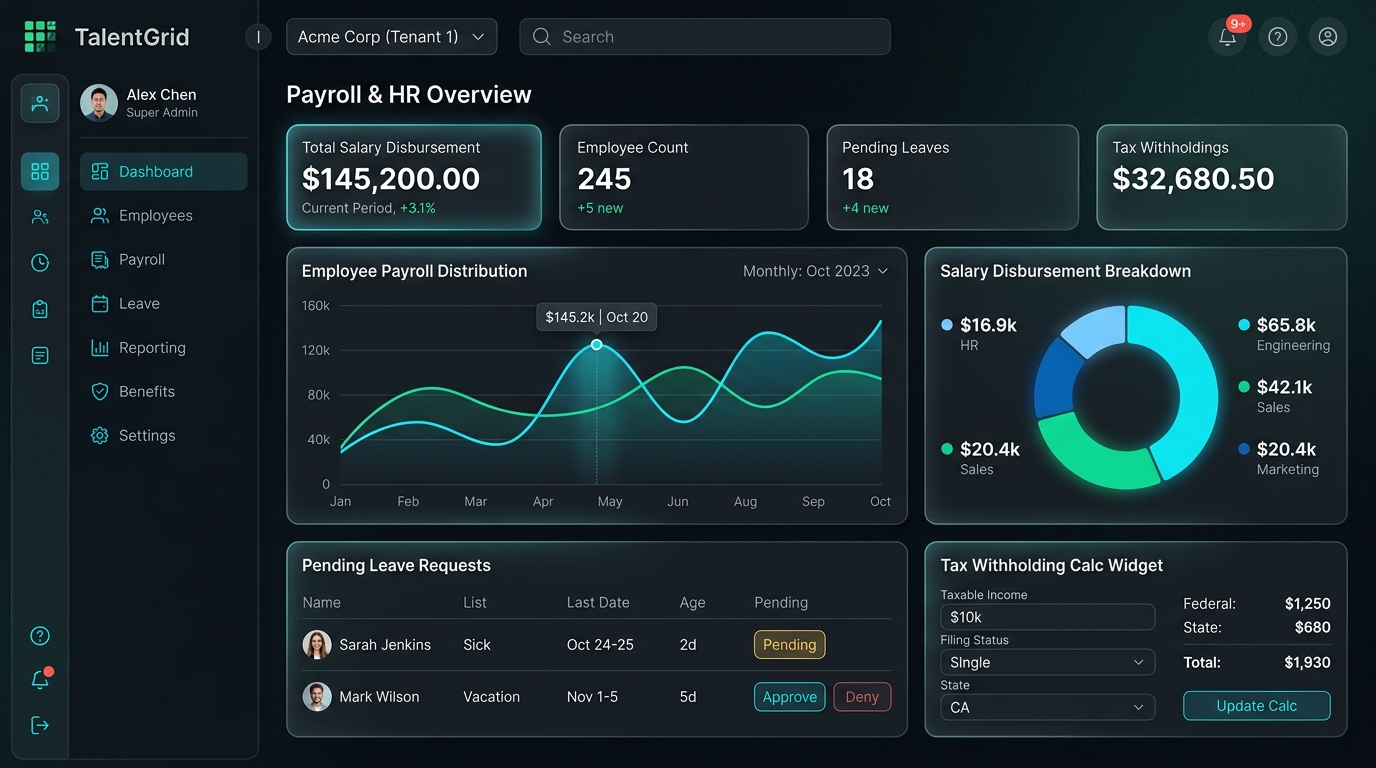Approve Mark Wilson's vacation request
The height and width of the screenshot is (768, 1376).
[x=790, y=697]
